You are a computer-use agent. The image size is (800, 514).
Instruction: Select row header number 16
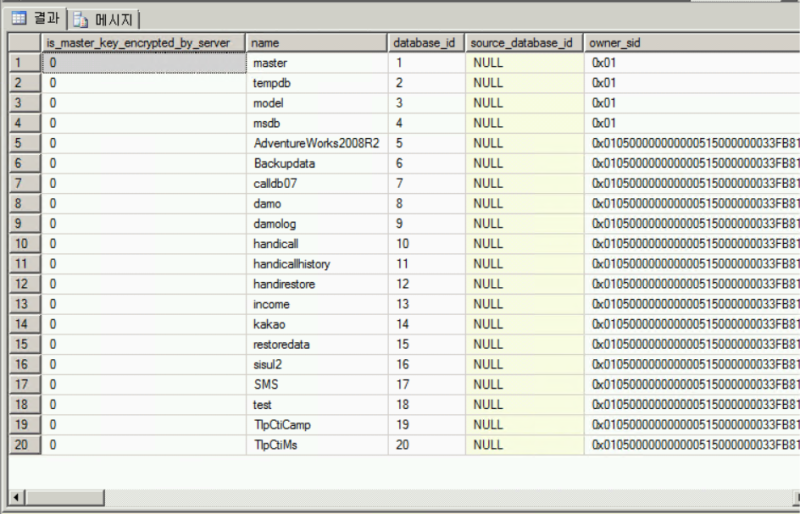pyautogui.click(x=24, y=364)
